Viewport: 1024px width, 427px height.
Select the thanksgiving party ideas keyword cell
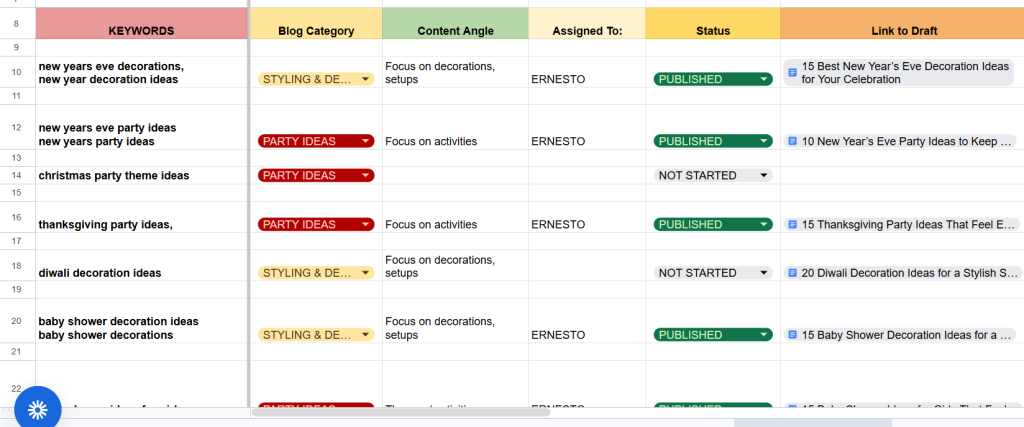(x=142, y=217)
